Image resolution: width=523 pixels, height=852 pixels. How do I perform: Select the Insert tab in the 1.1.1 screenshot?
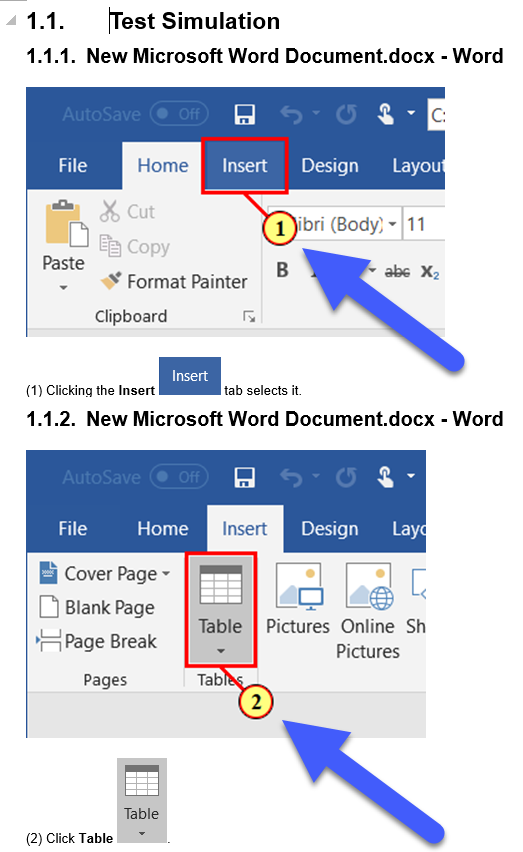[244, 165]
